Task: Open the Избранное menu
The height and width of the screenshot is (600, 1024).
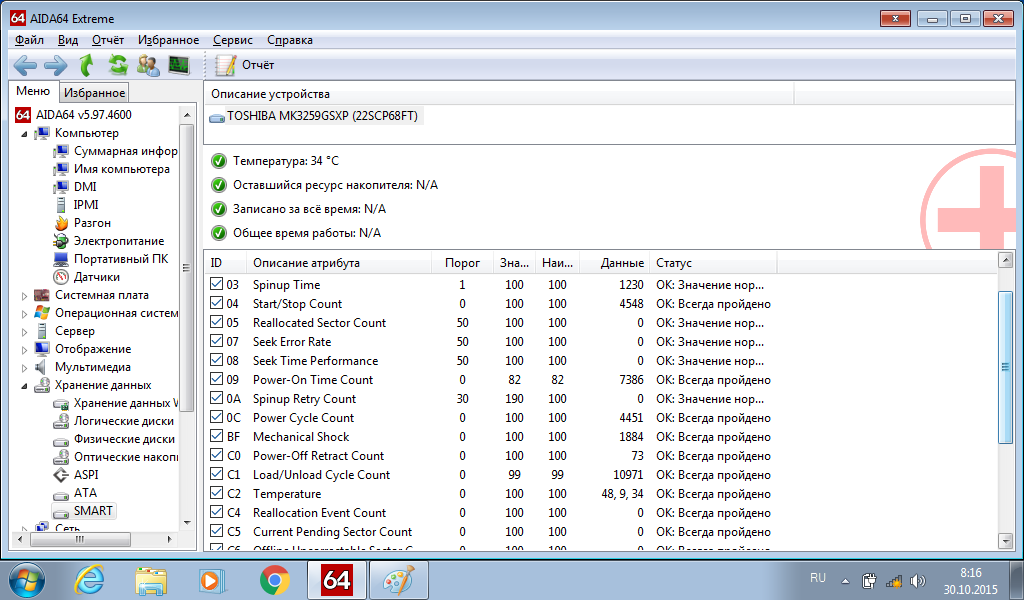Action: pos(168,40)
